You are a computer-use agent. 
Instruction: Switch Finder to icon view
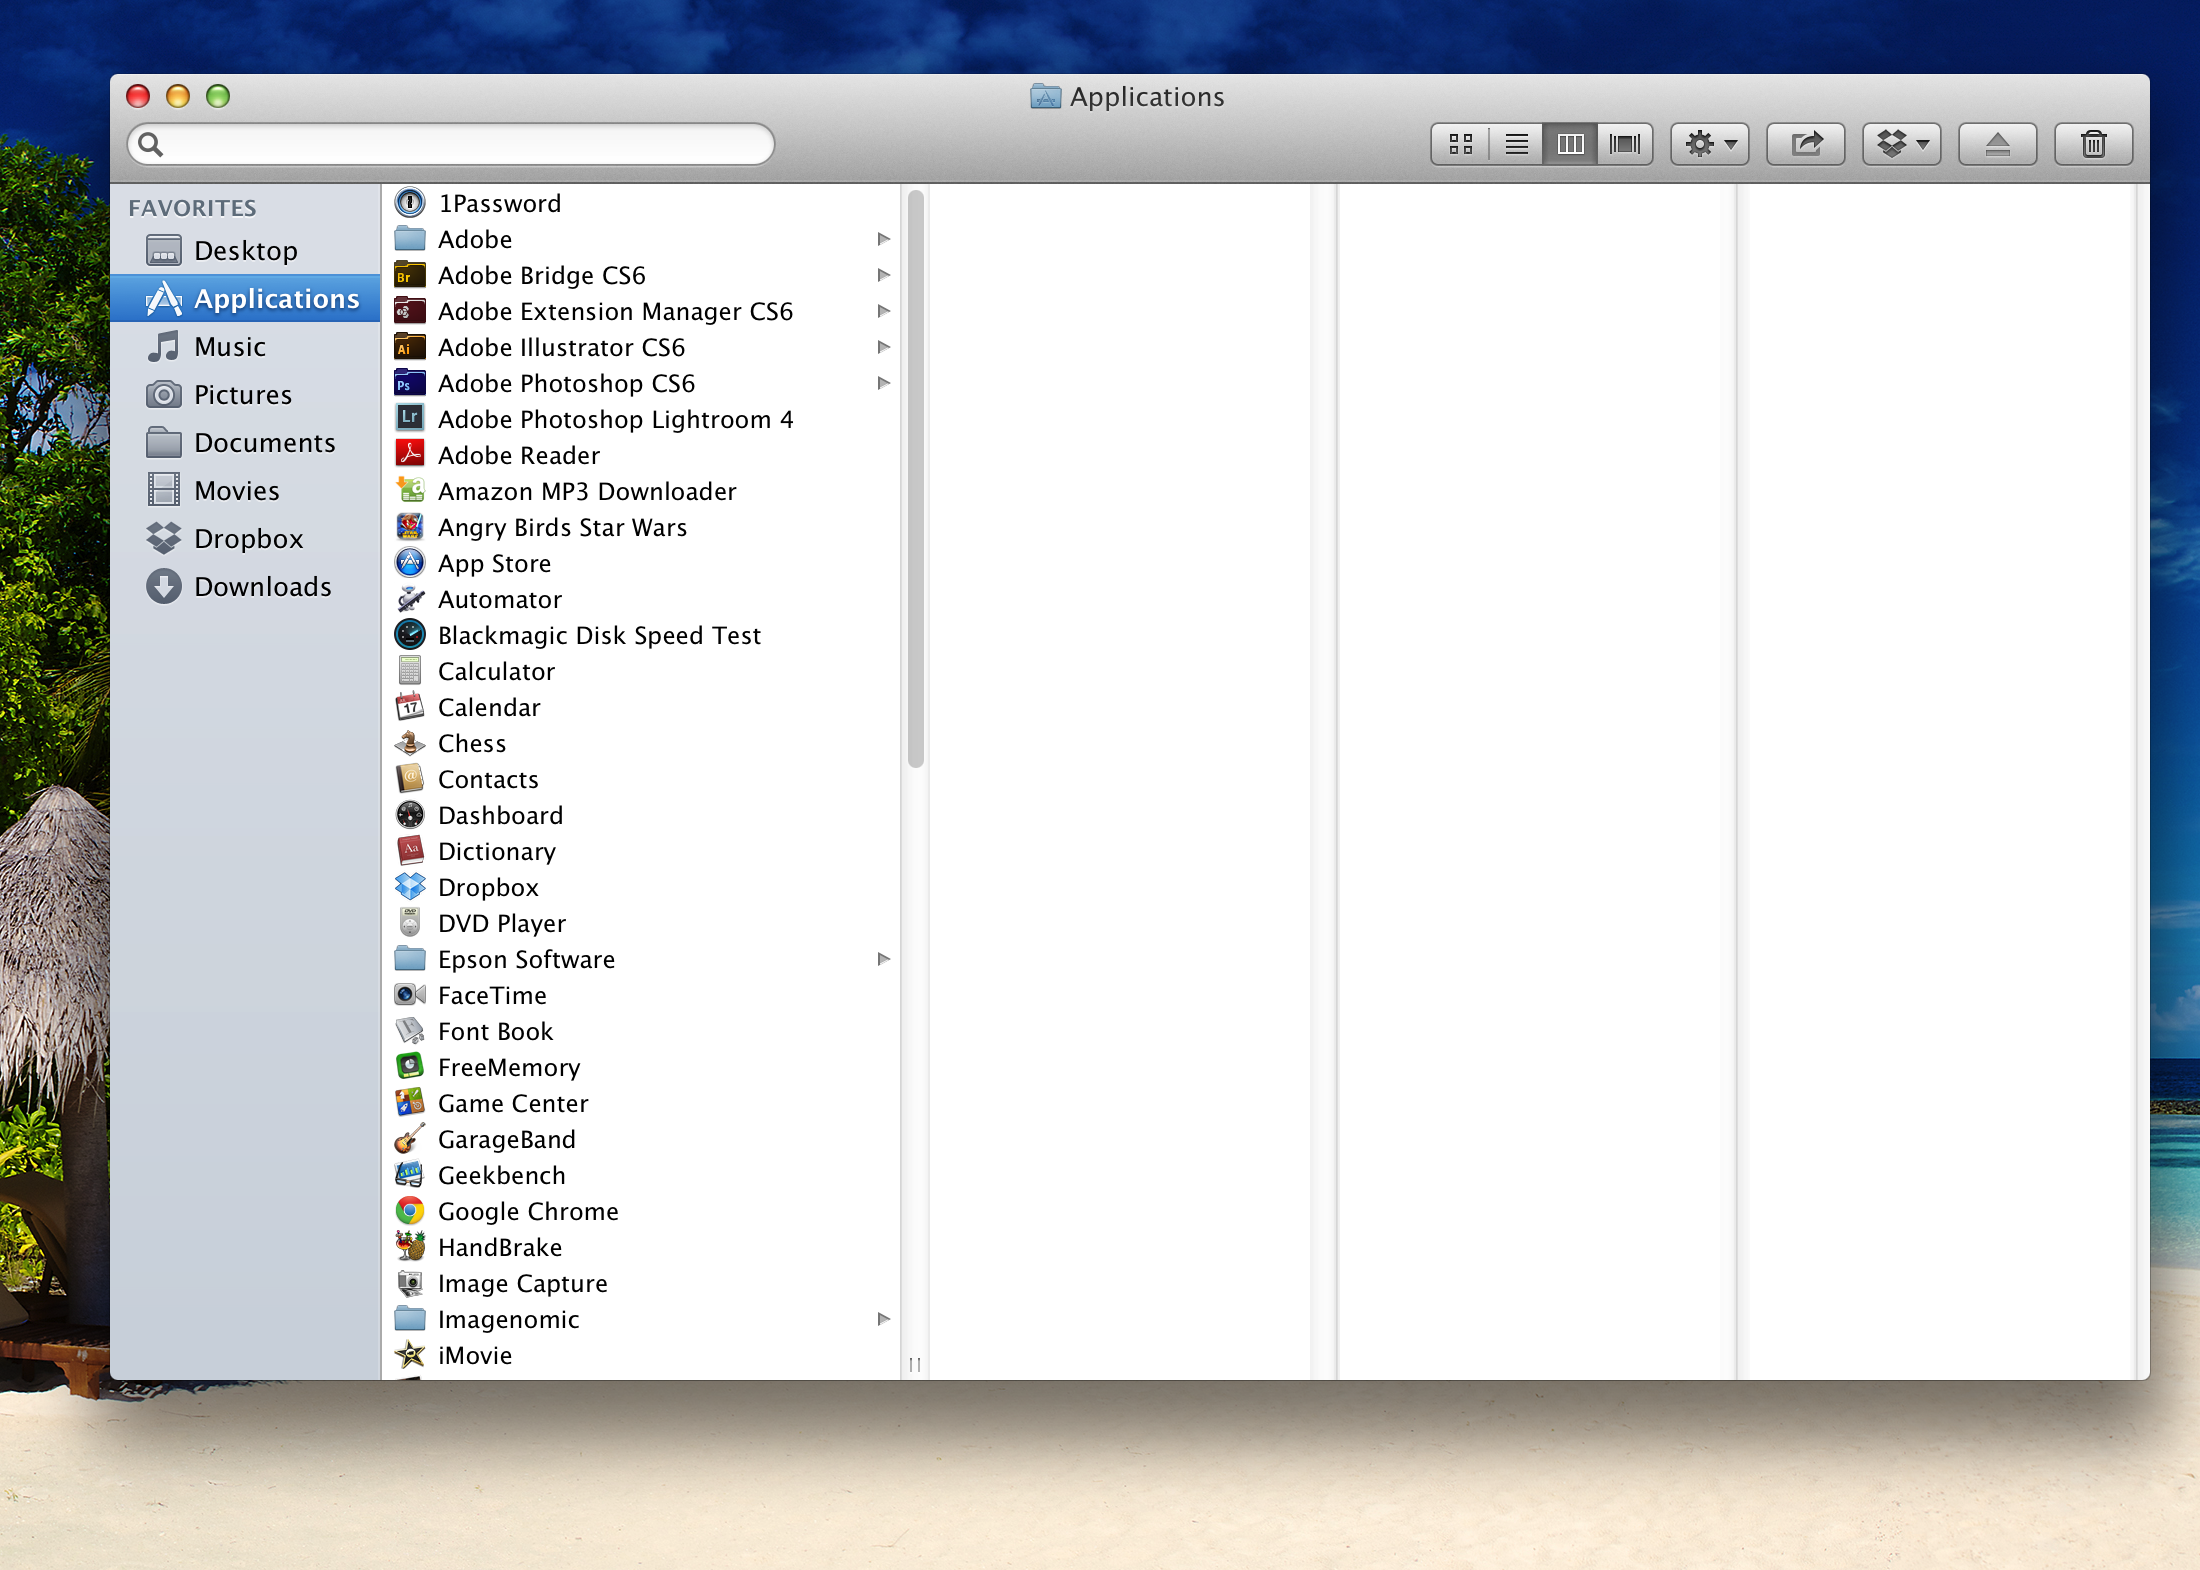click(1461, 144)
